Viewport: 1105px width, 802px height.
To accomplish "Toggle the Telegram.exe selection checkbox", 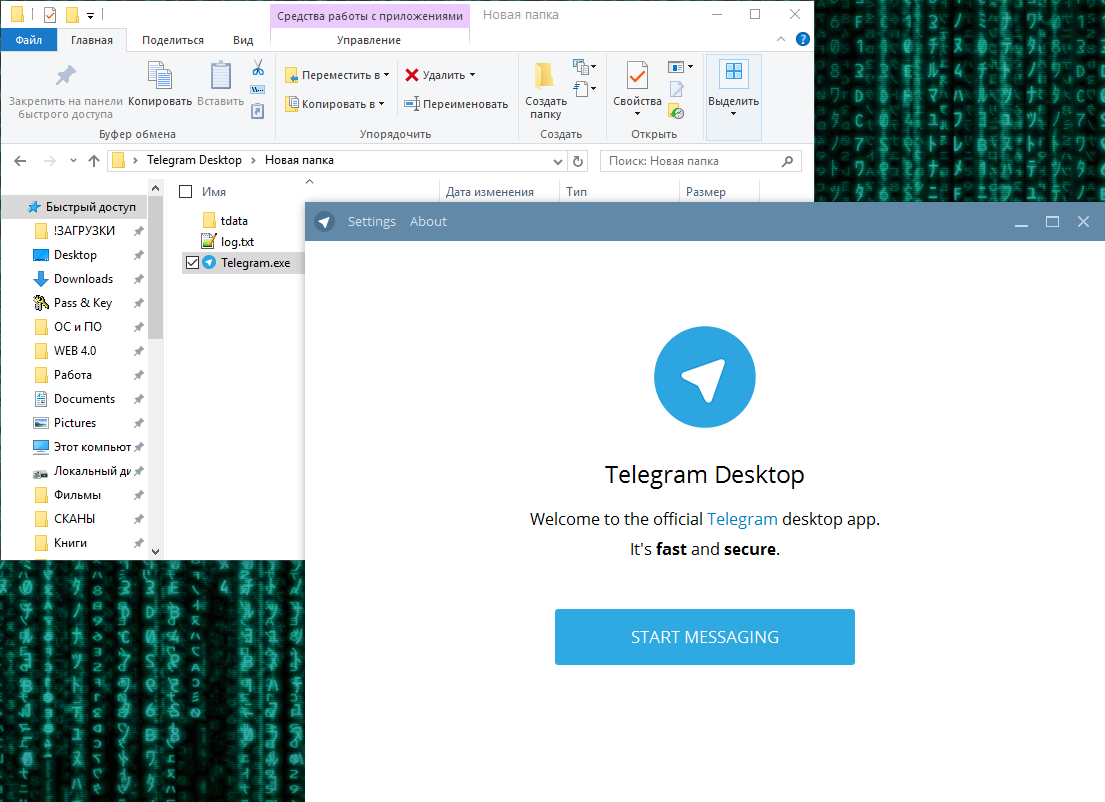I will pyautogui.click(x=192, y=263).
